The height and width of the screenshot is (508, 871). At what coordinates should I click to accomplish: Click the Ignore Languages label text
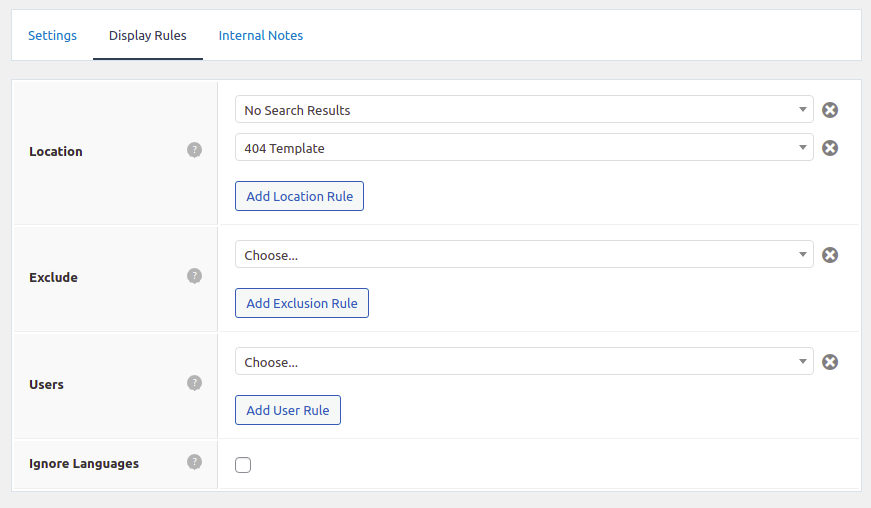coord(84,464)
